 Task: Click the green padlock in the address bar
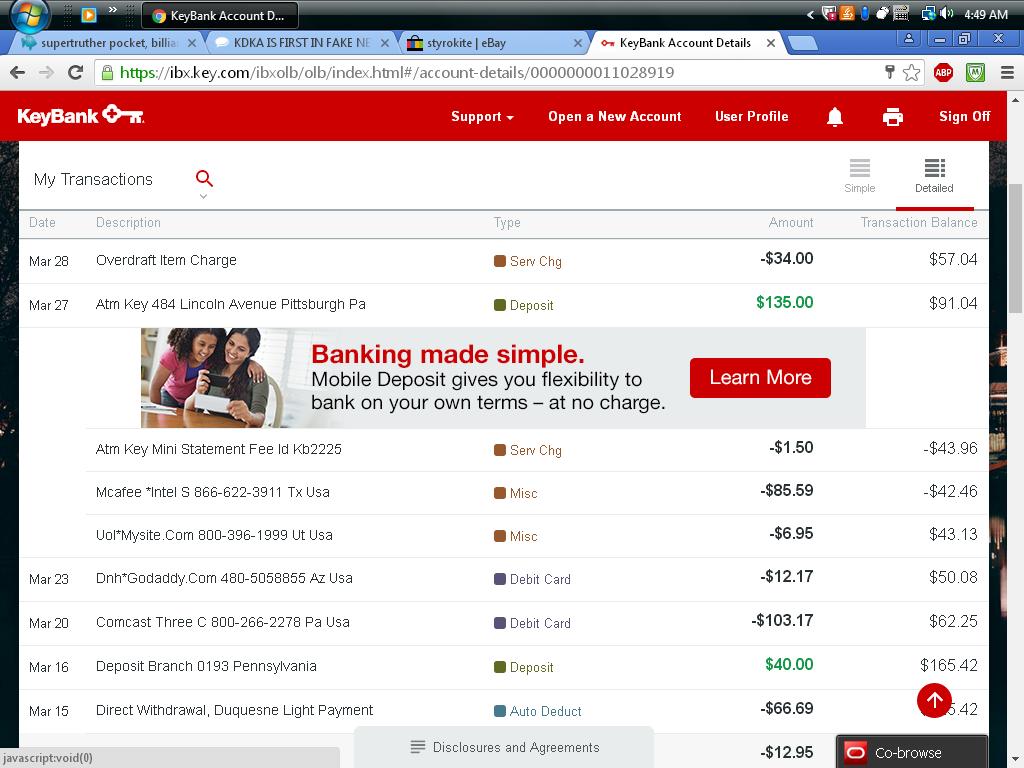(107, 72)
